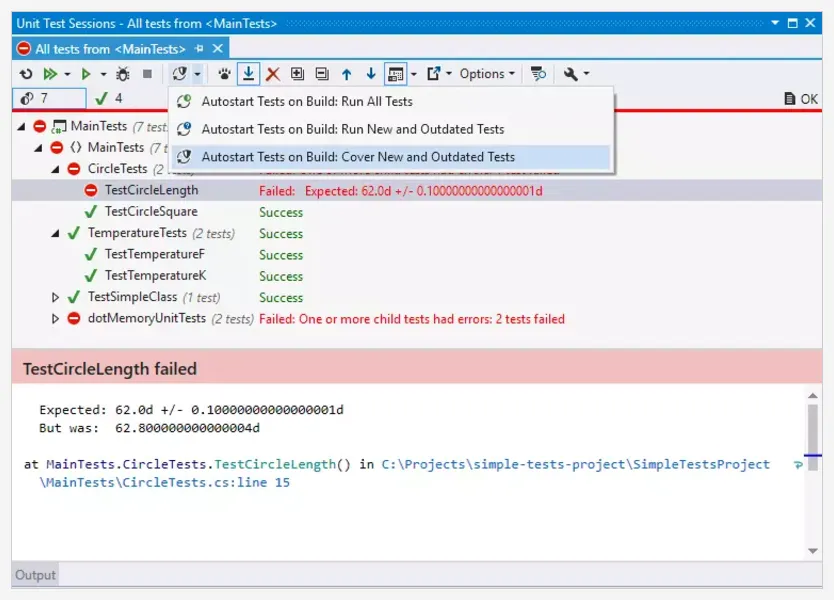834x600 pixels.
Task: Click the Collapse All minus icon
Action: tap(321, 74)
